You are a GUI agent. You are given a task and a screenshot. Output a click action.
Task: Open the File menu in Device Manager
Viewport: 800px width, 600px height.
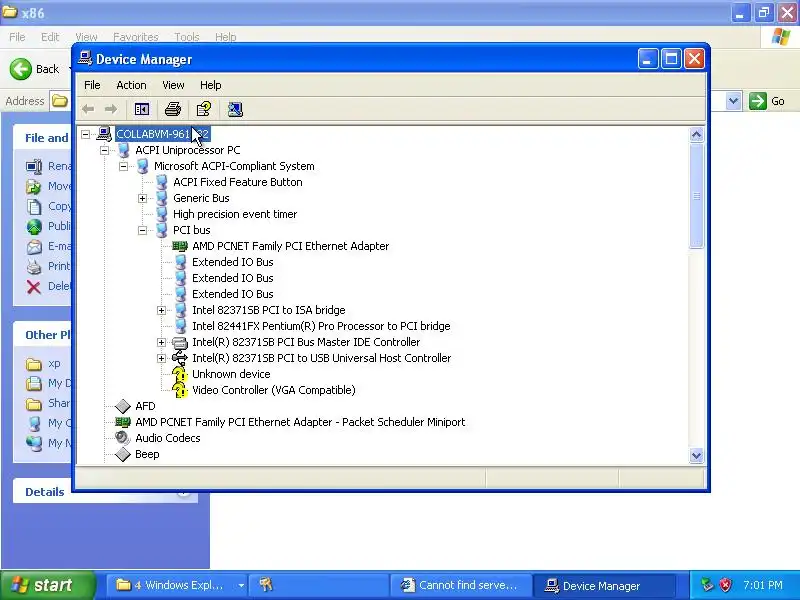[x=92, y=85]
